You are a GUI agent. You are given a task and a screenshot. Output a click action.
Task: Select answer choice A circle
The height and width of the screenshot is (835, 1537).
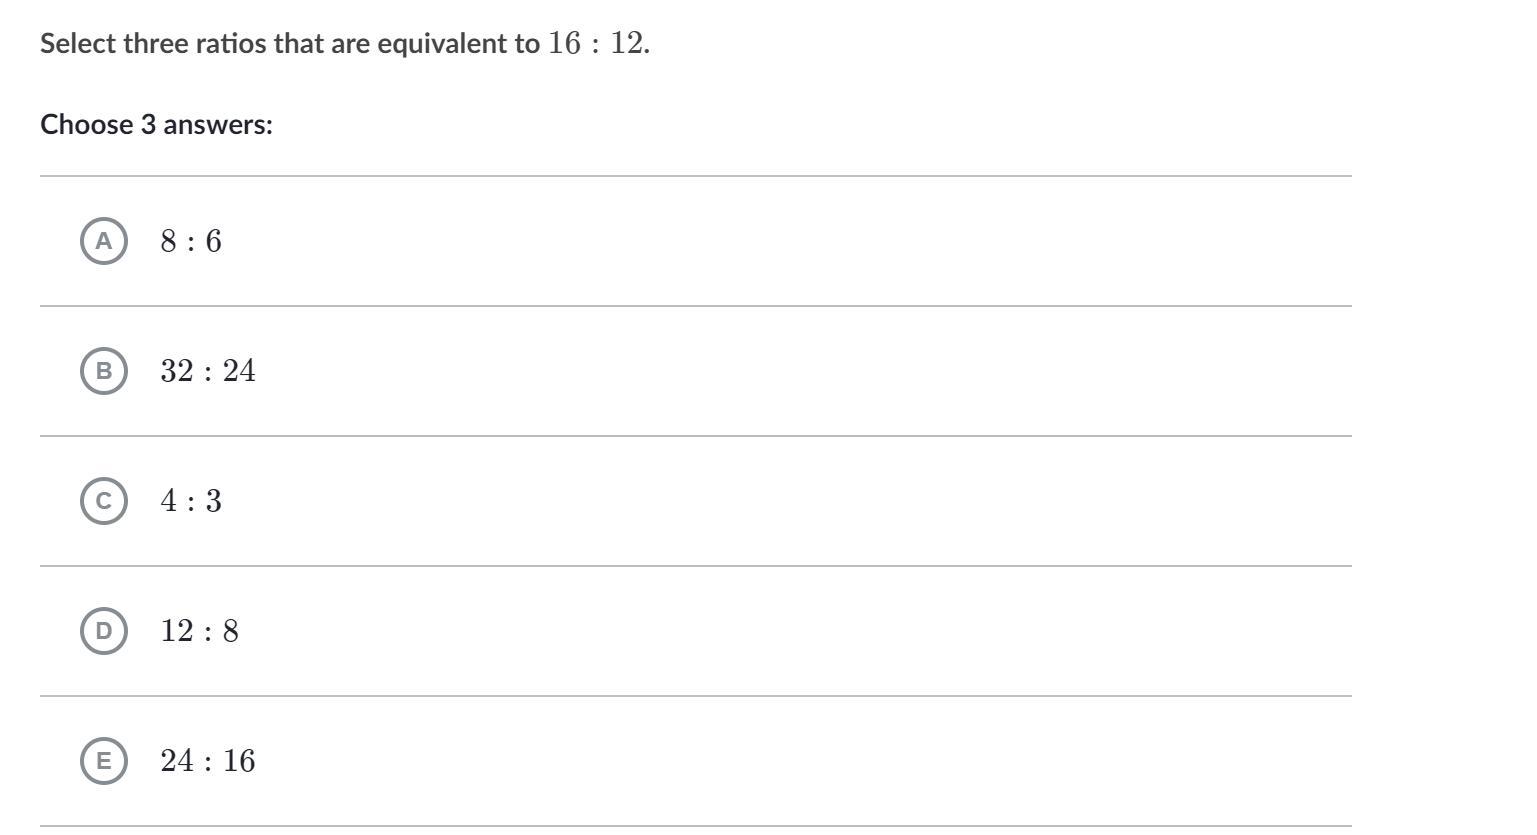point(104,241)
